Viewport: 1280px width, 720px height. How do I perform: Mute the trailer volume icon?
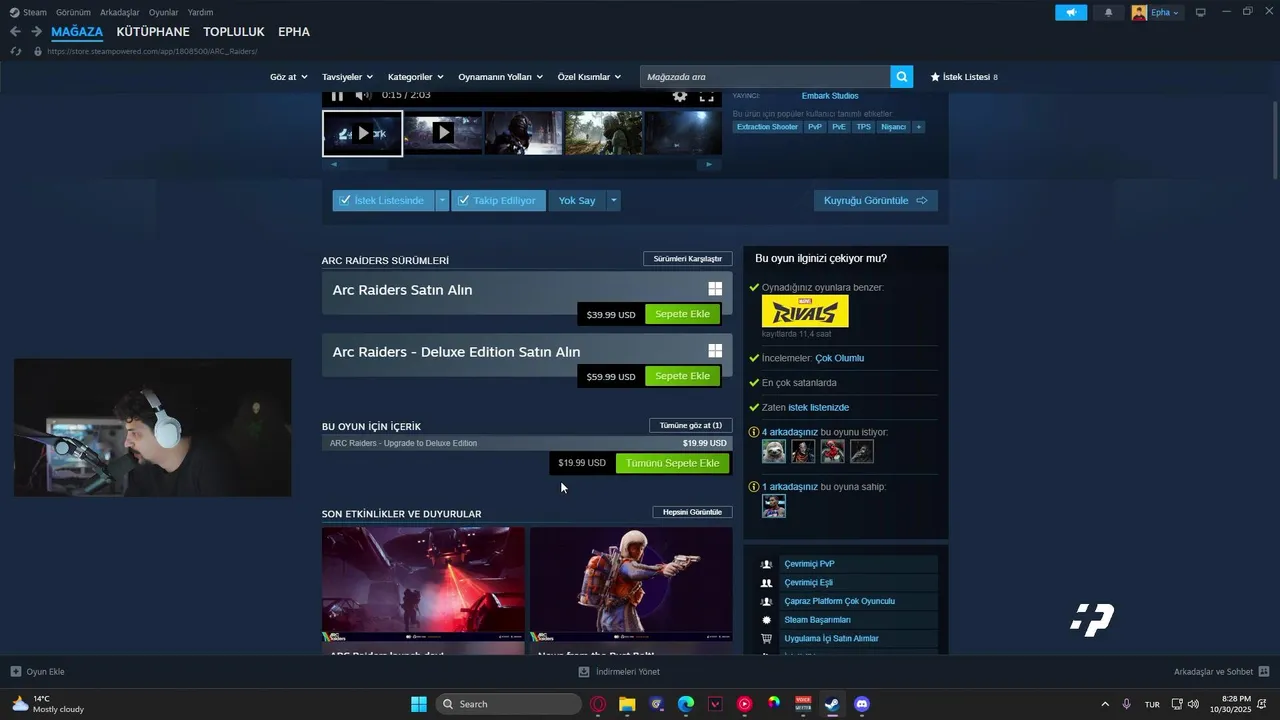click(363, 95)
